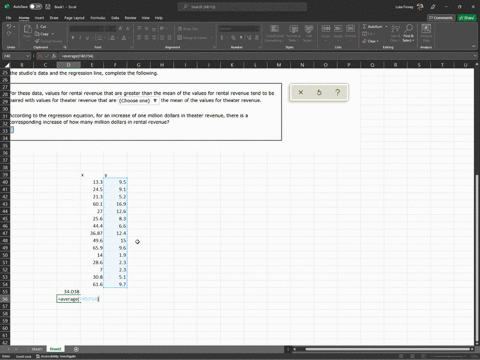
Task: Click the Top Align icon
Action: click(x=139, y=29)
